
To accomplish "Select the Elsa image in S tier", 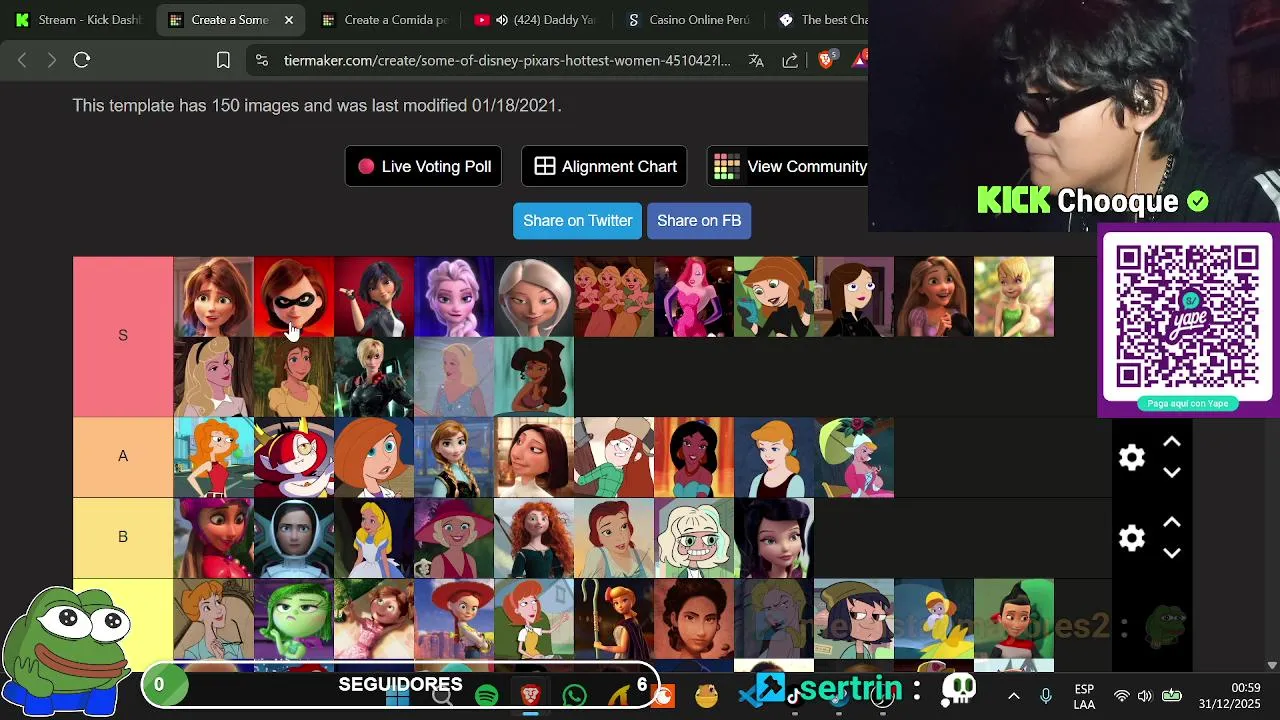I will click(x=454, y=297).
